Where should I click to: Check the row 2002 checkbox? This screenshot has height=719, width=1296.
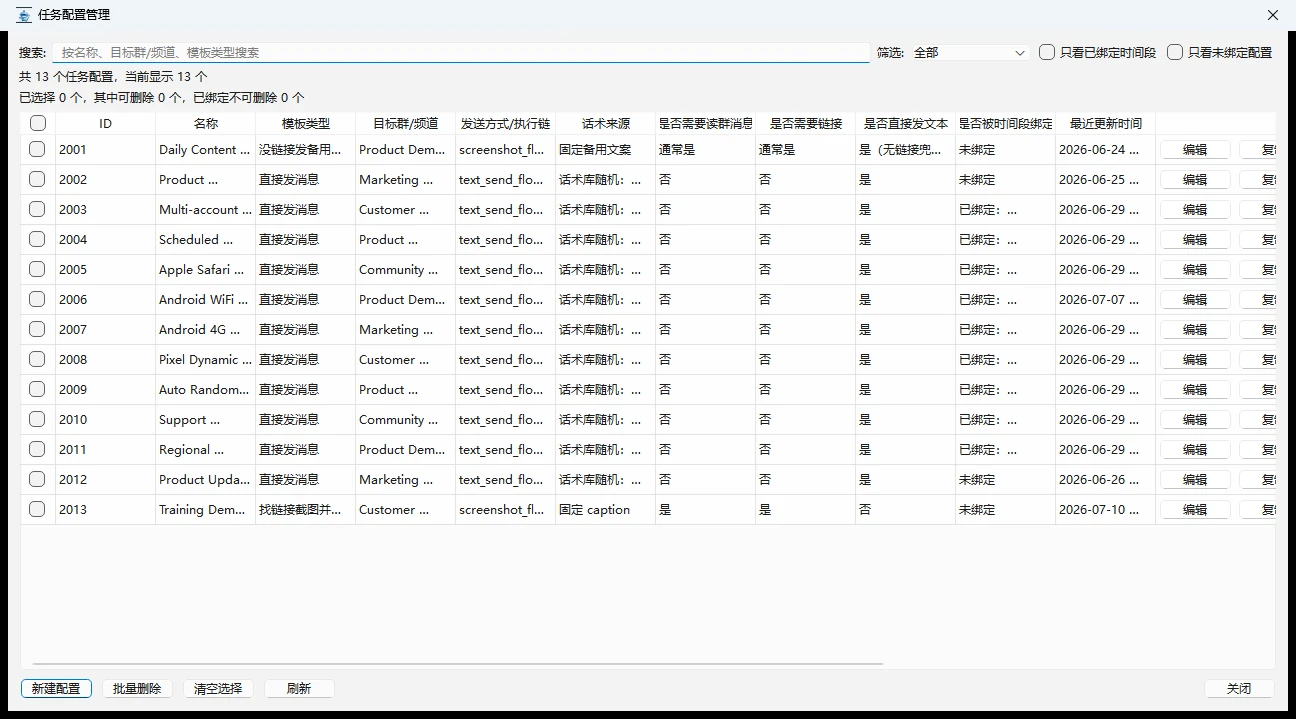[37, 179]
